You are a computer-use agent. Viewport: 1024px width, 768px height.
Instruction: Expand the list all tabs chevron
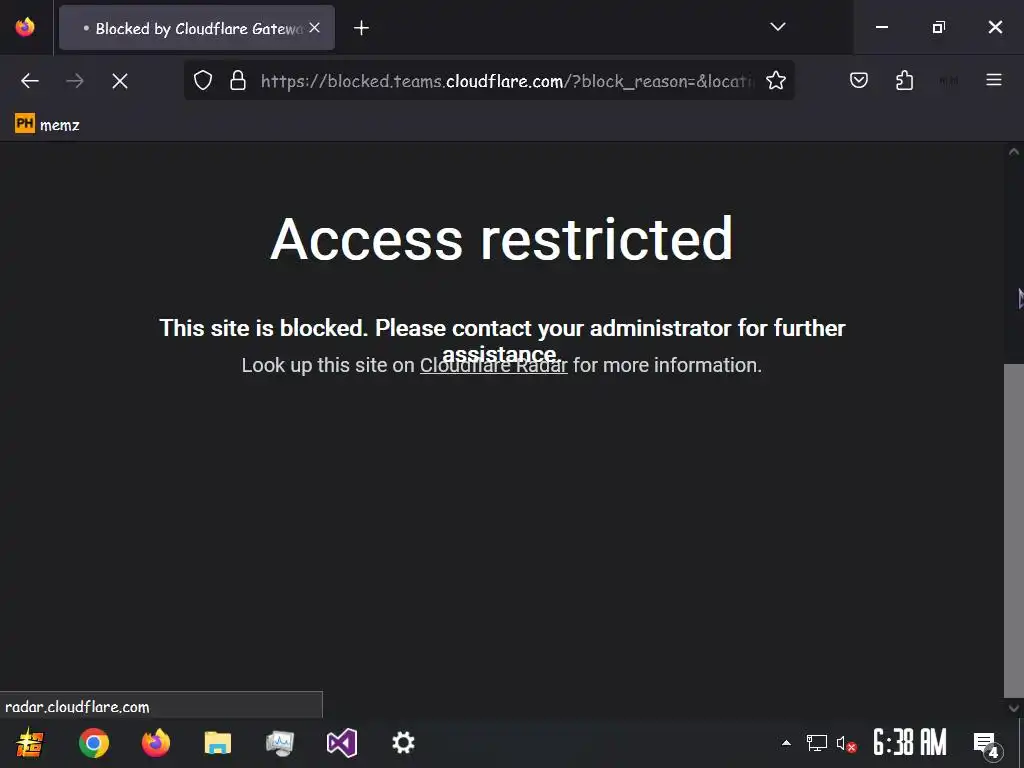pyautogui.click(x=777, y=27)
